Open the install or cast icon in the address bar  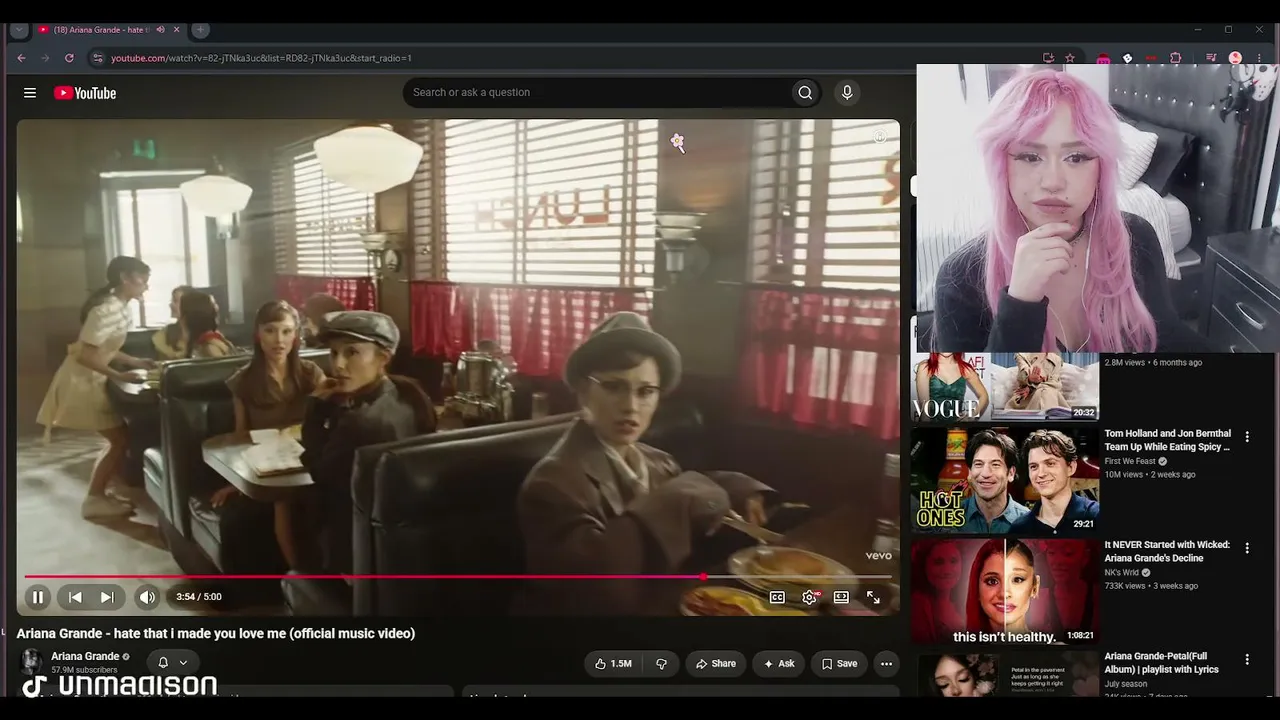(1048, 58)
